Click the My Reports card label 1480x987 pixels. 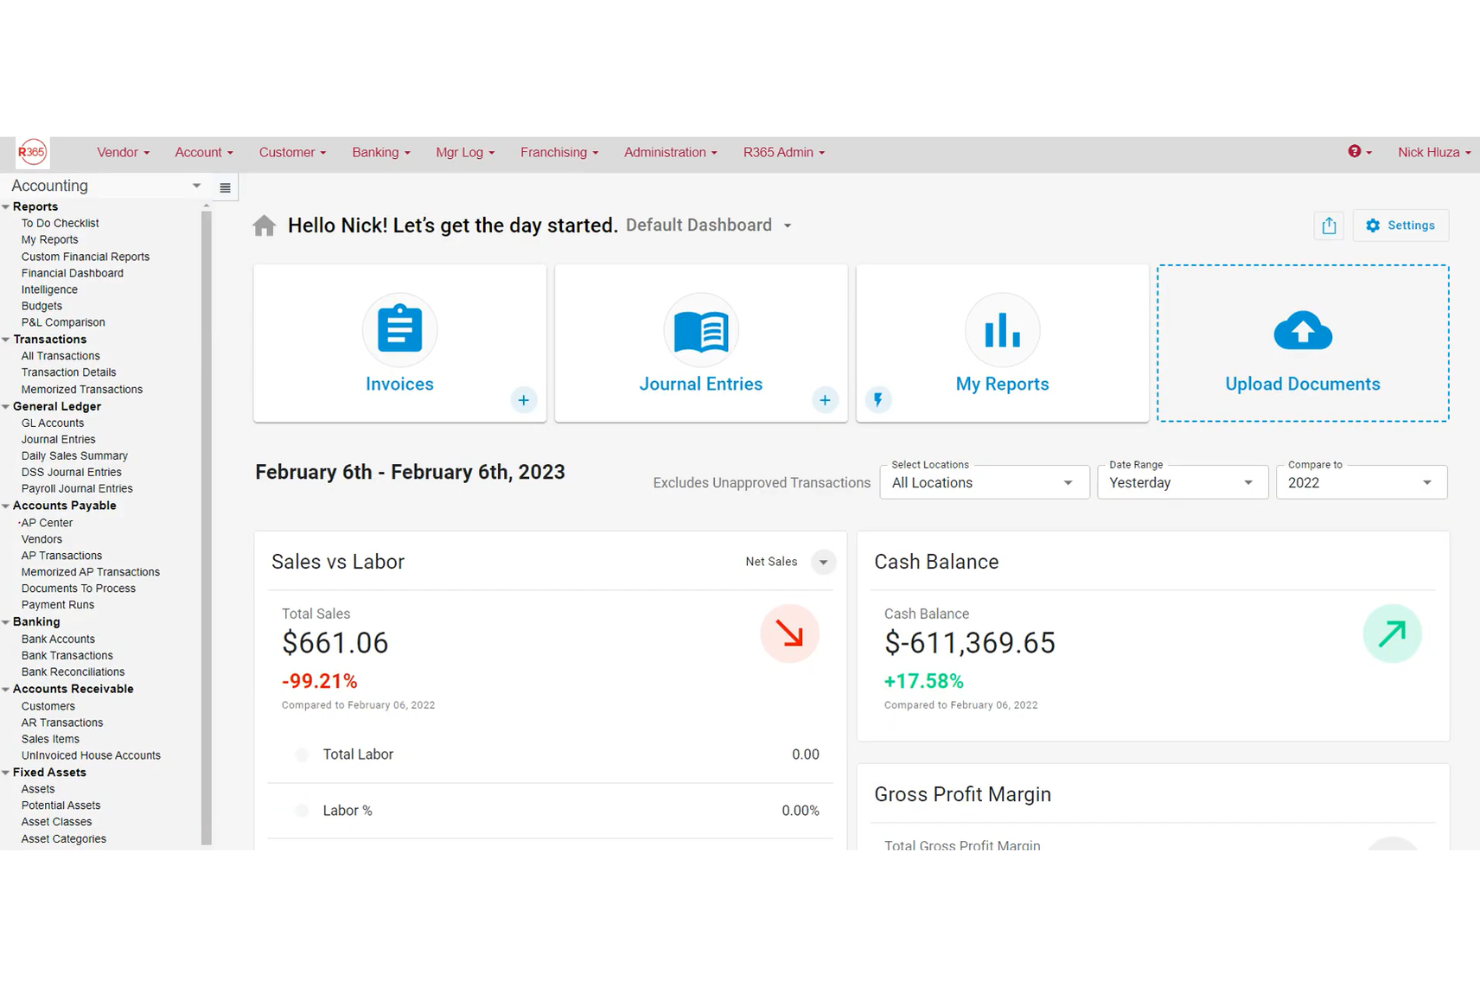point(1002,384)
